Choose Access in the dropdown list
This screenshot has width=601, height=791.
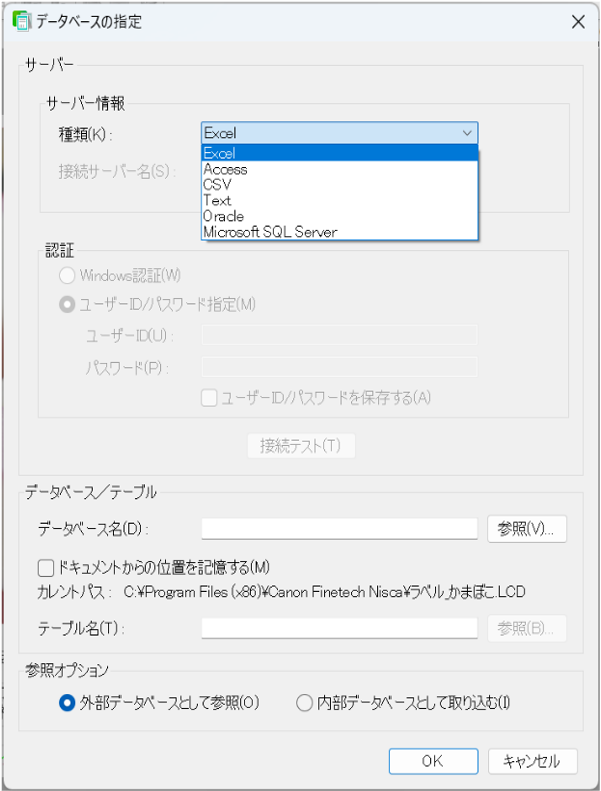coord(225,169)
